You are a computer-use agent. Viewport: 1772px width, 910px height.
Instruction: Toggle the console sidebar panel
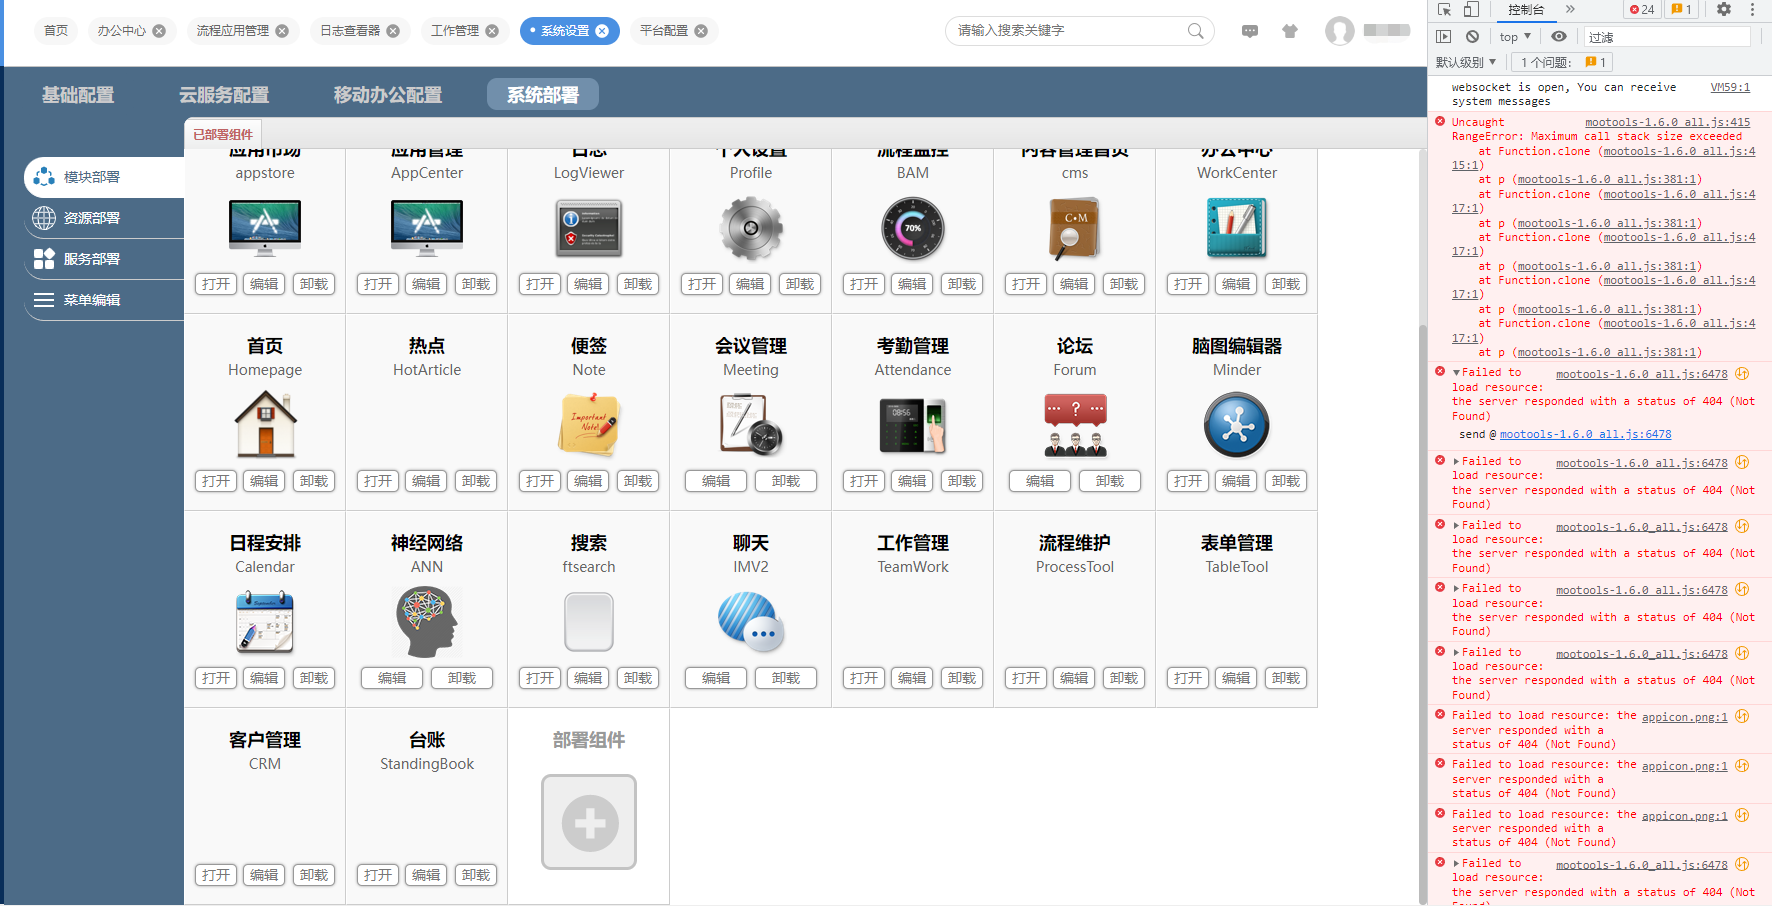1443,37
